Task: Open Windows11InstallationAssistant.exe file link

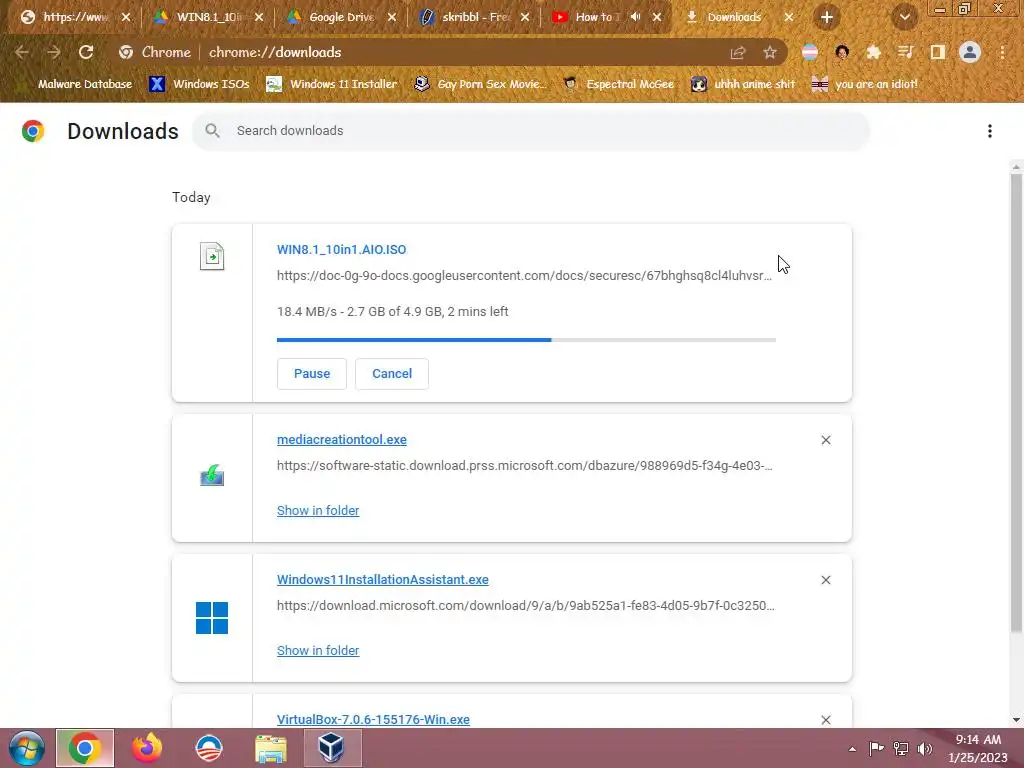Action: point(383,579)
